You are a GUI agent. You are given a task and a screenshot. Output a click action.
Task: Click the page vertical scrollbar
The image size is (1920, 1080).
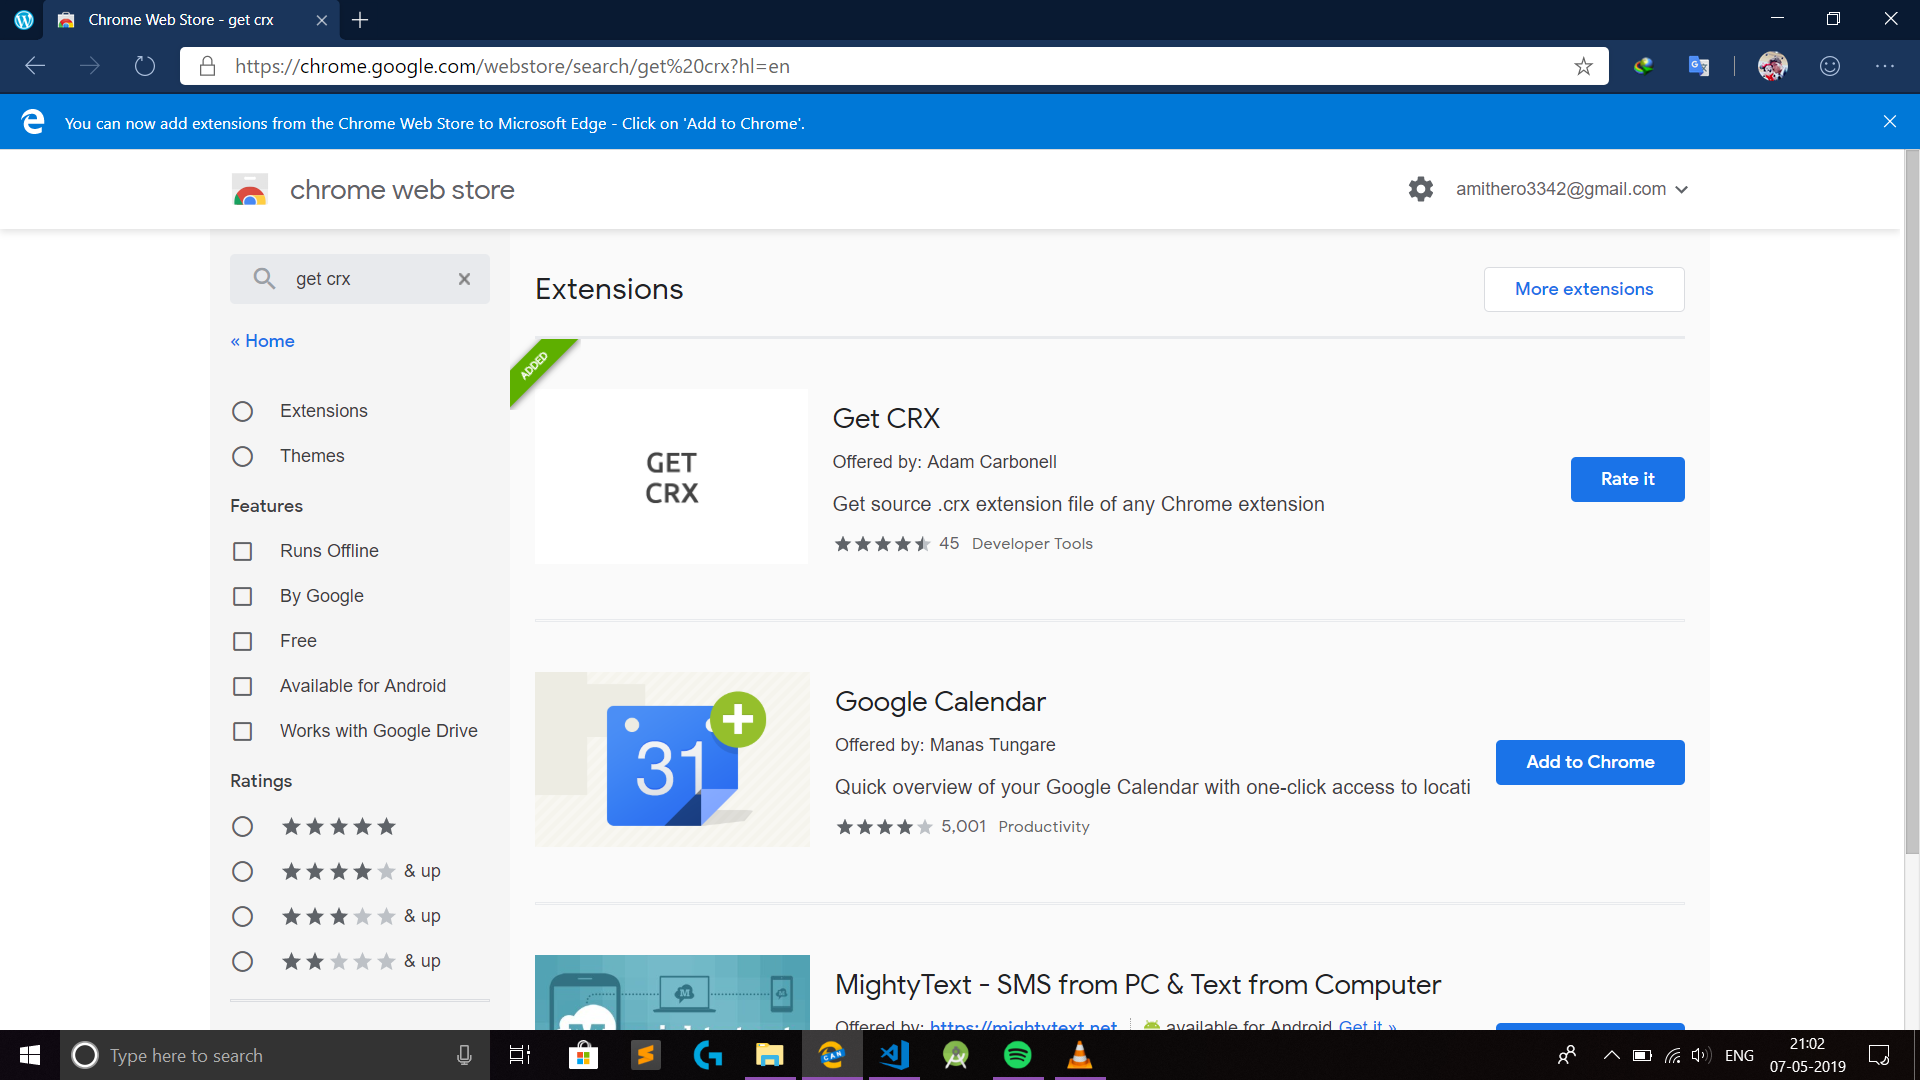pos(1911,500)
